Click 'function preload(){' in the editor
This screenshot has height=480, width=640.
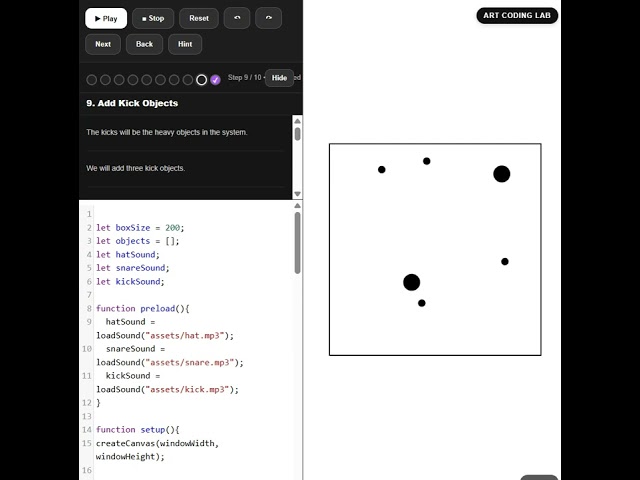click(x=143, y=309)
